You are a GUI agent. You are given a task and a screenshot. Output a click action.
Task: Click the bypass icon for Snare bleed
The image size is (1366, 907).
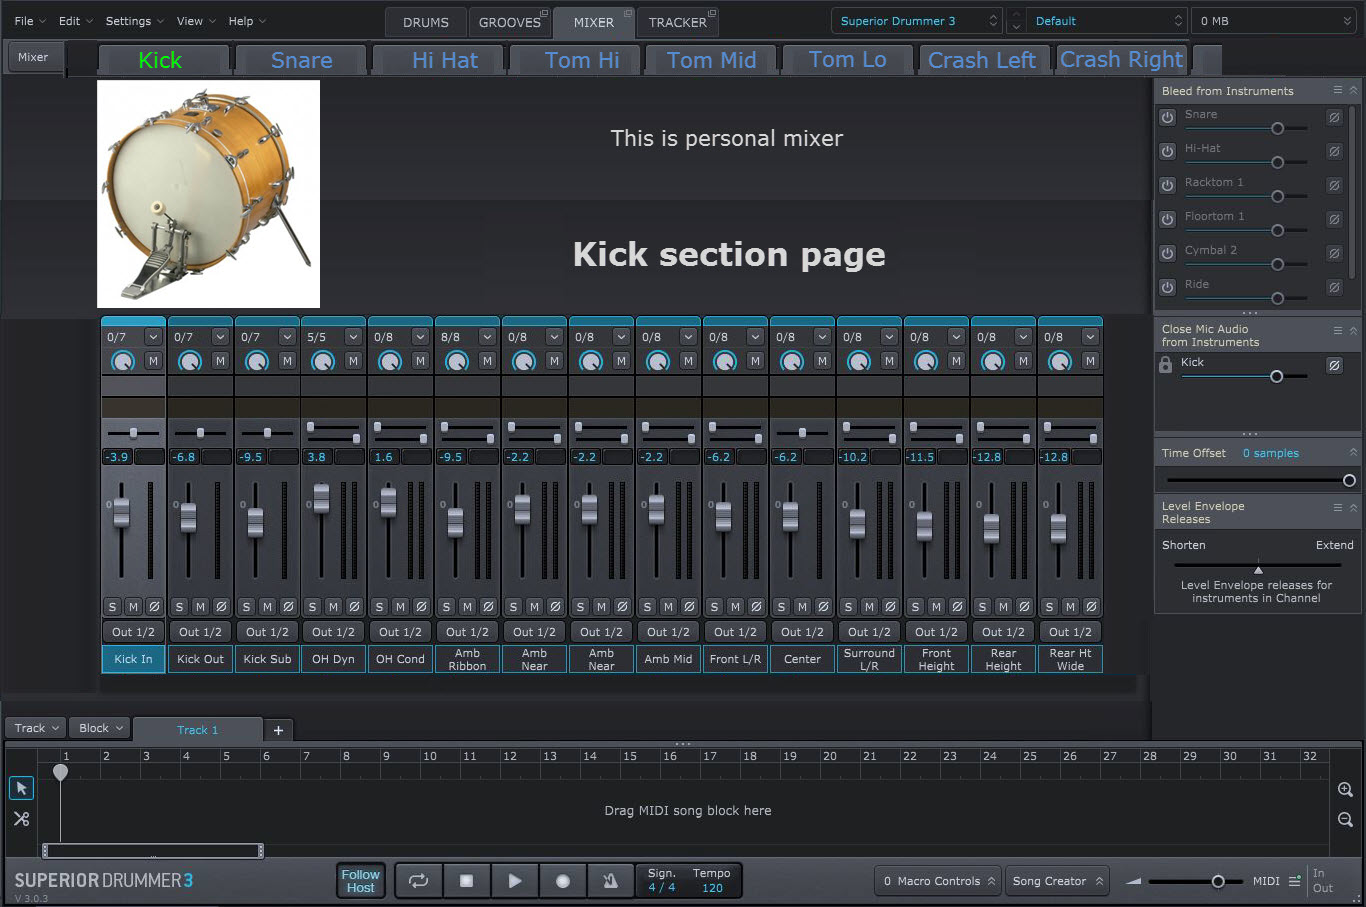[1334, 117]
